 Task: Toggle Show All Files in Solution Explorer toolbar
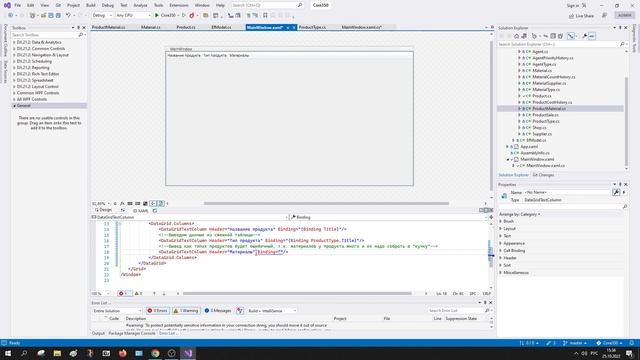[x=560, y=36]
